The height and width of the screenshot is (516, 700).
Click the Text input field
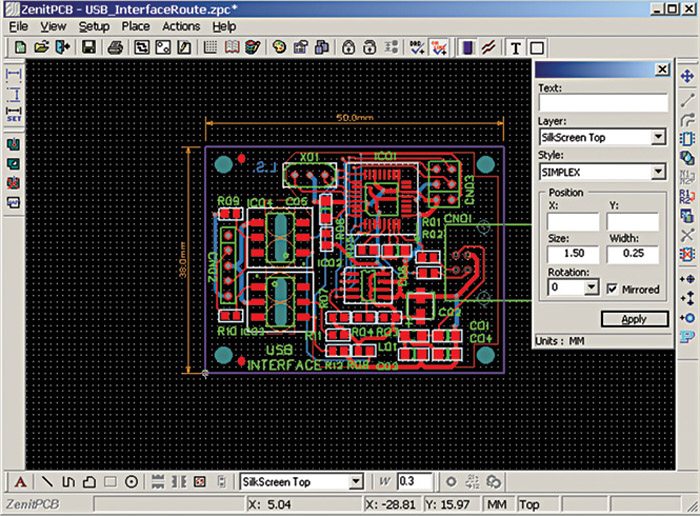pyautogui.click(x=602, y=103)
